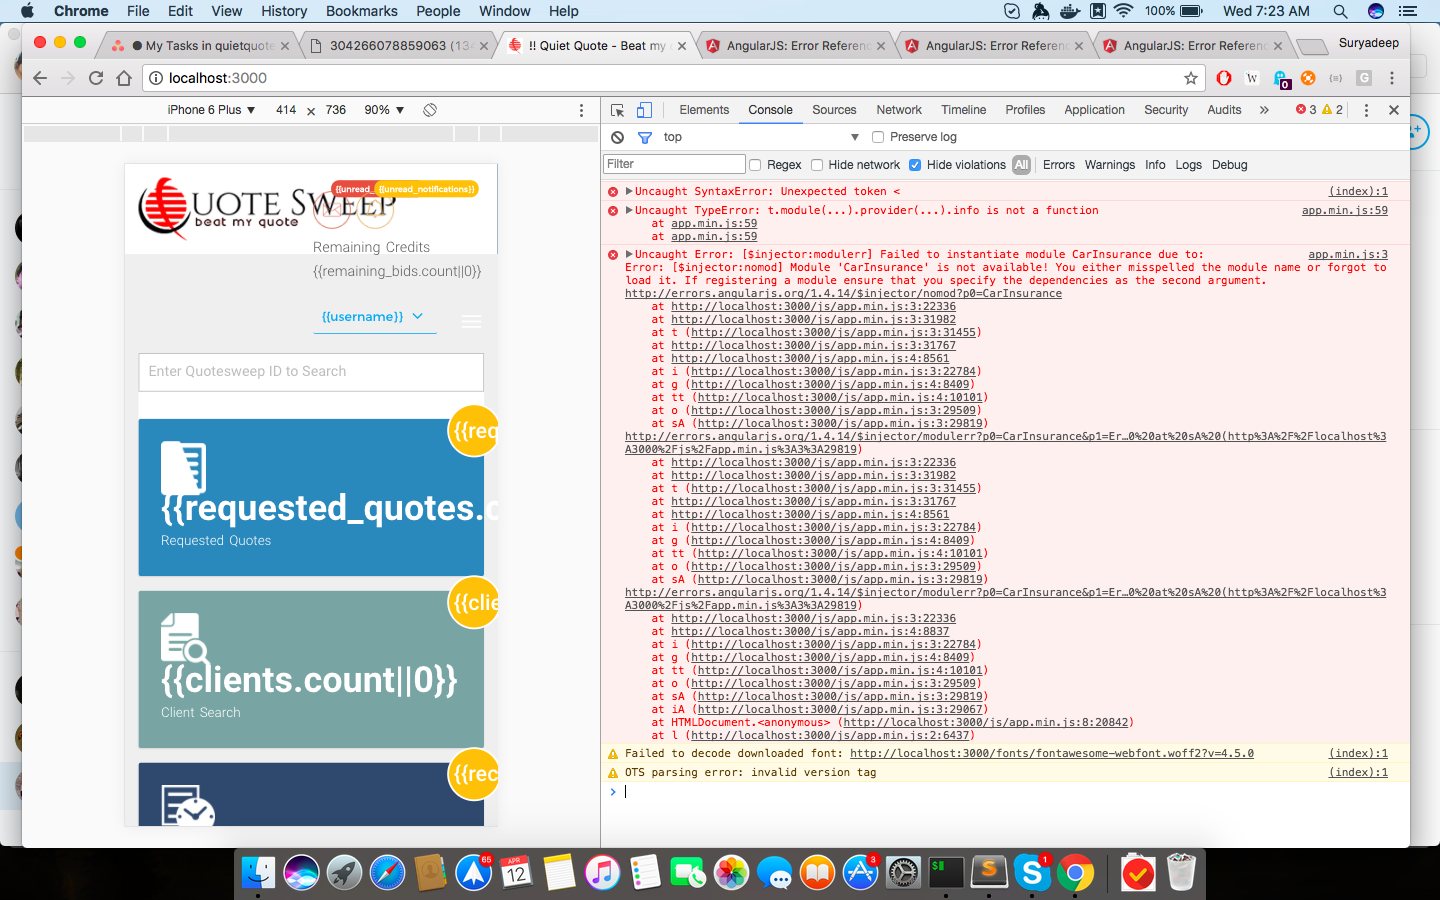Viewport: 1440px width, 900px height.
Task: Open the Wi-Fi status menu
Action: 1123,11
